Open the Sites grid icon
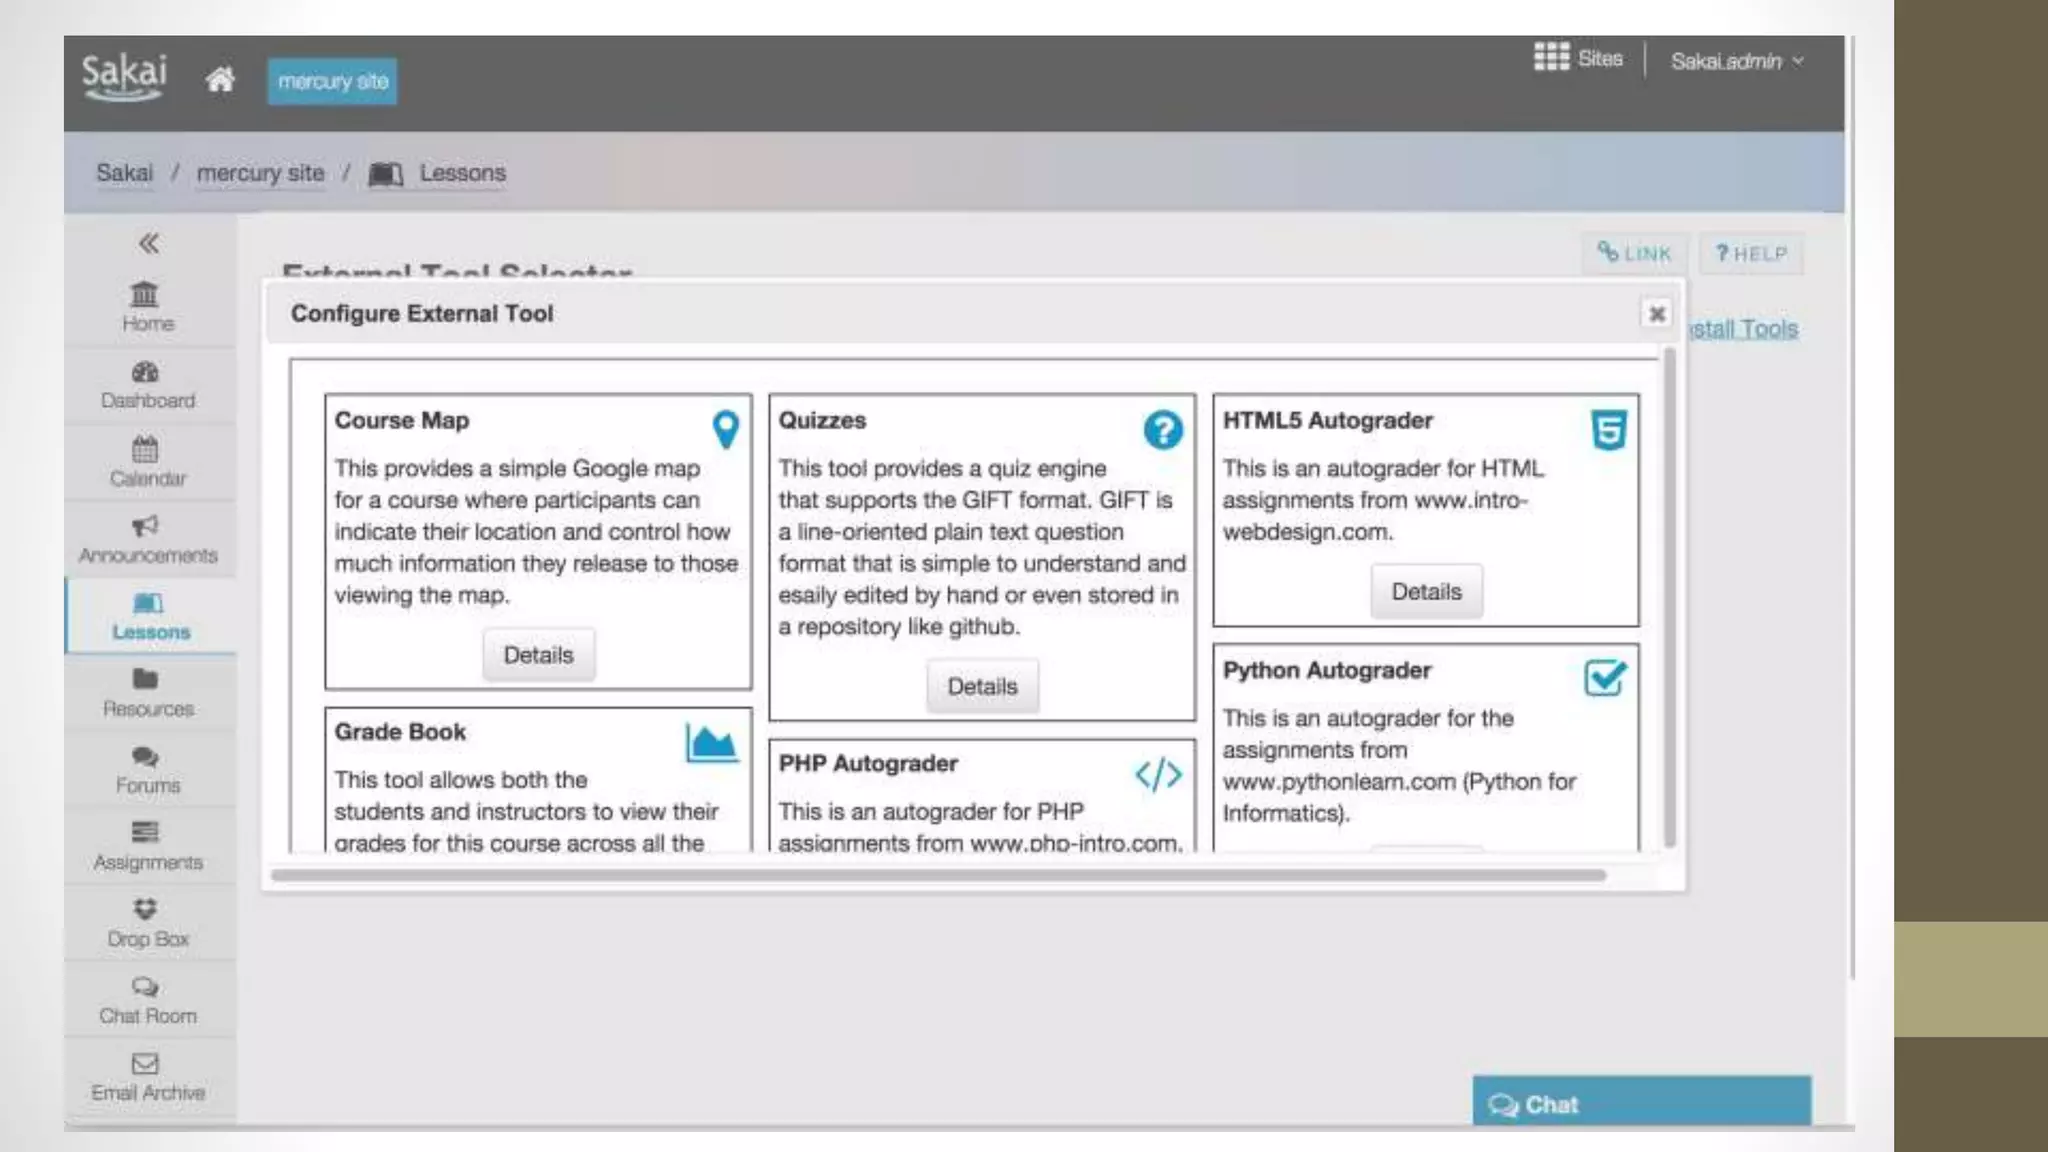This screenshot has height=1152, width=2048. 1551,57
